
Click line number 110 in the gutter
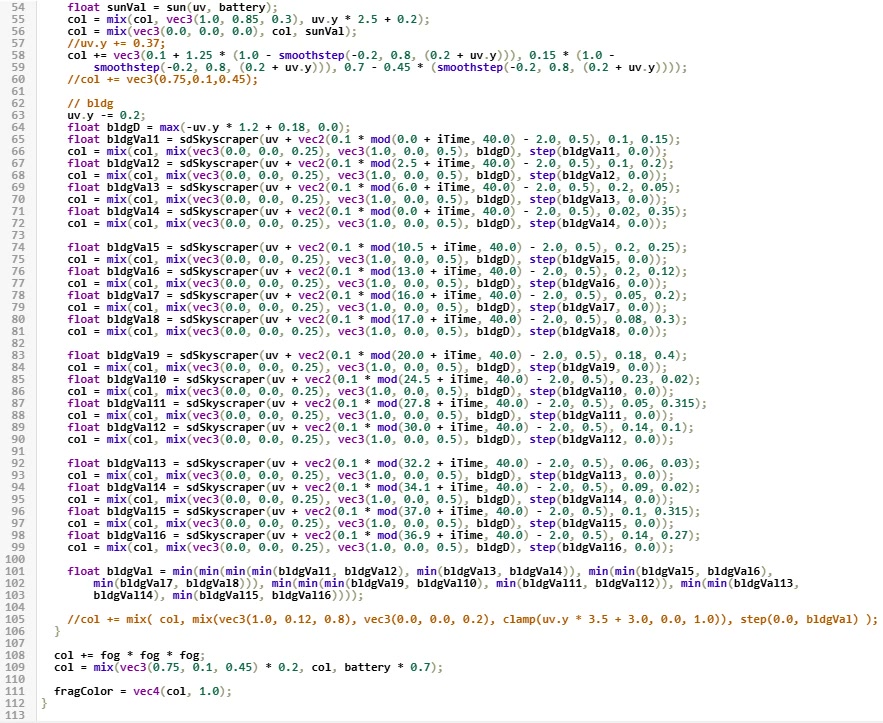tap(15, 679)
